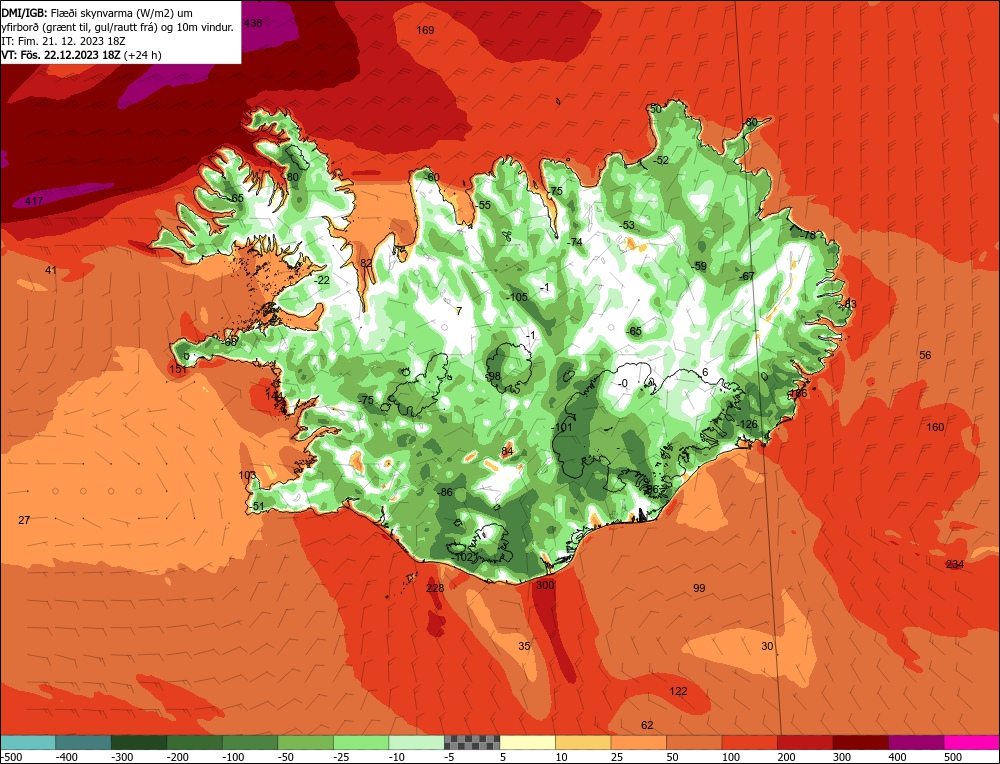Click the dark red legend swatch for 300 to 400

(861, 742)
